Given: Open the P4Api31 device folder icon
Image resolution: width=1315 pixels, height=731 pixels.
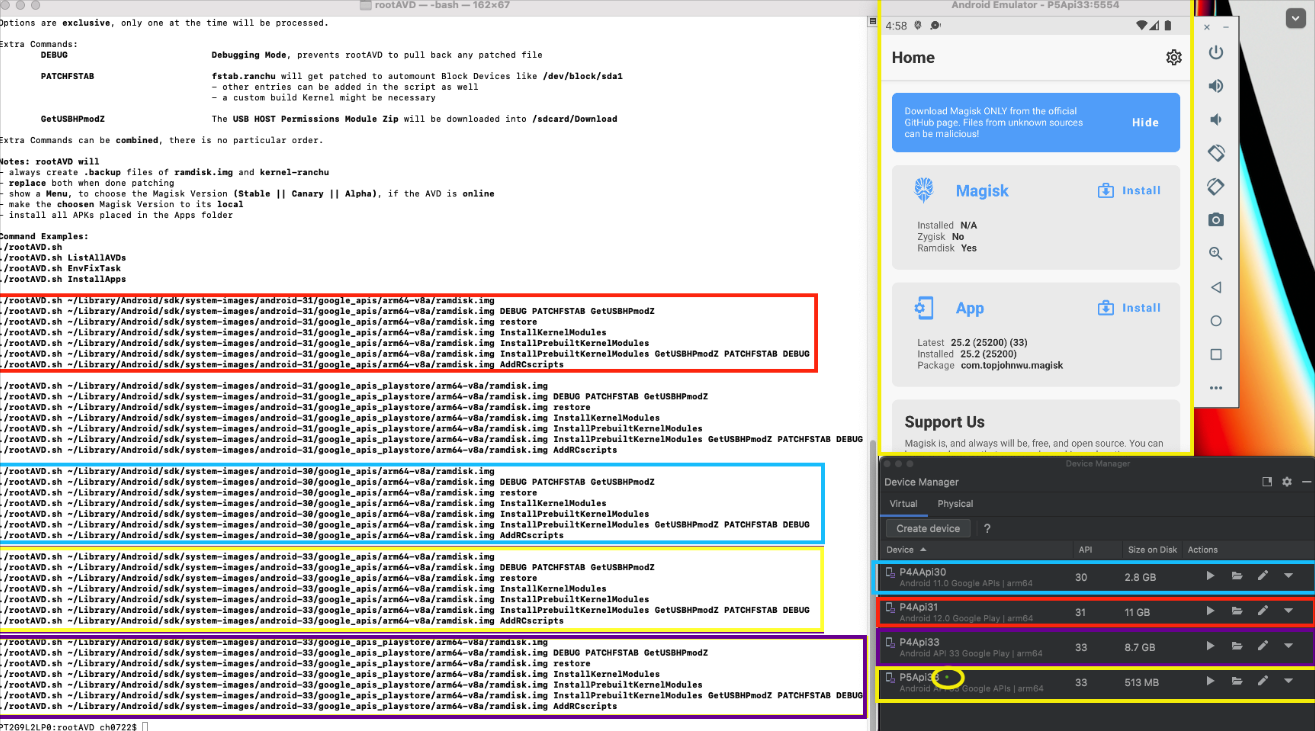Looking at the screenshot, I should (x=1237, y=611).
